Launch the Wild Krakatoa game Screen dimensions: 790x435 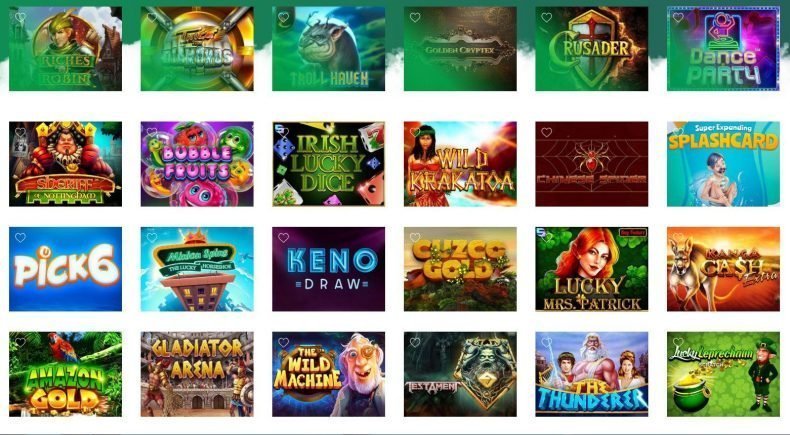pos(460,164)
